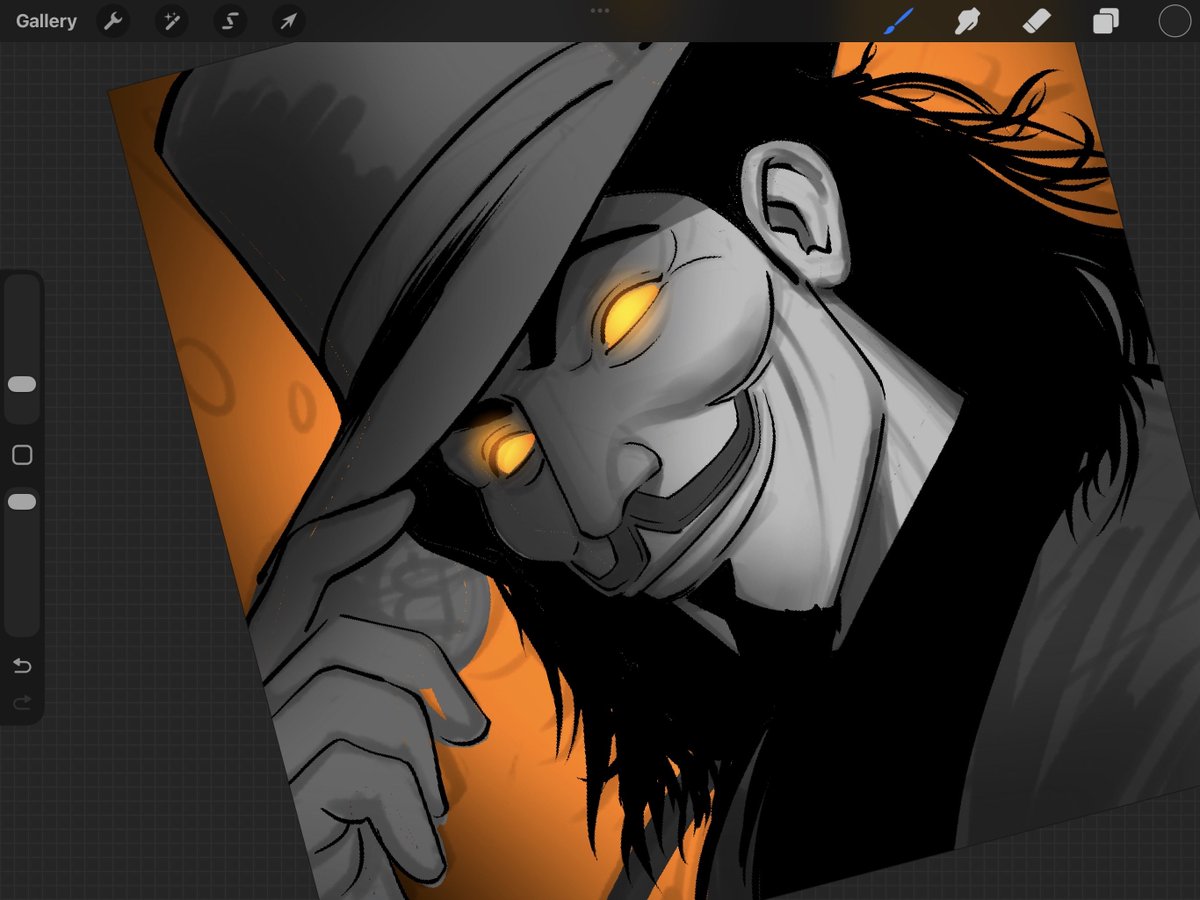Viewport: 1200px width, 900px height.
Task: Open the Adjustments magic wand menu
Action: pyautogui.click(x=170, y=21)
